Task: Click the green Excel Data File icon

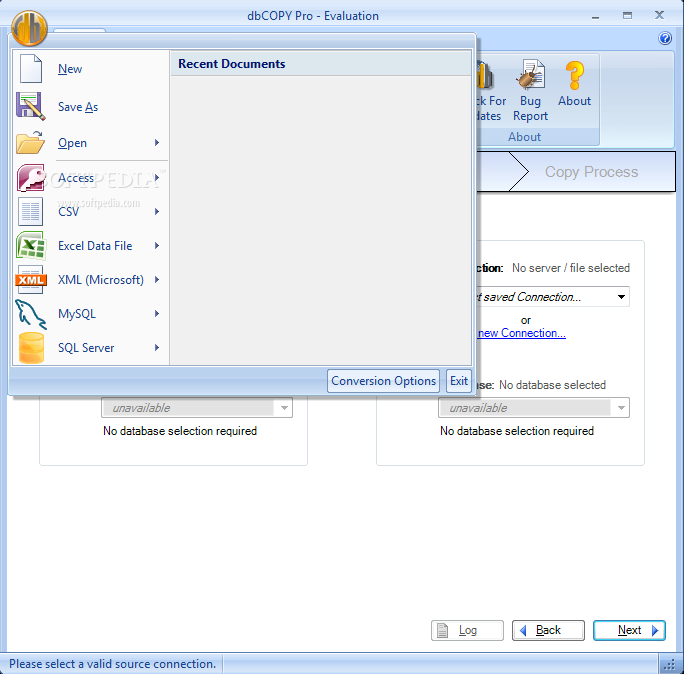Action: point(31,246)
